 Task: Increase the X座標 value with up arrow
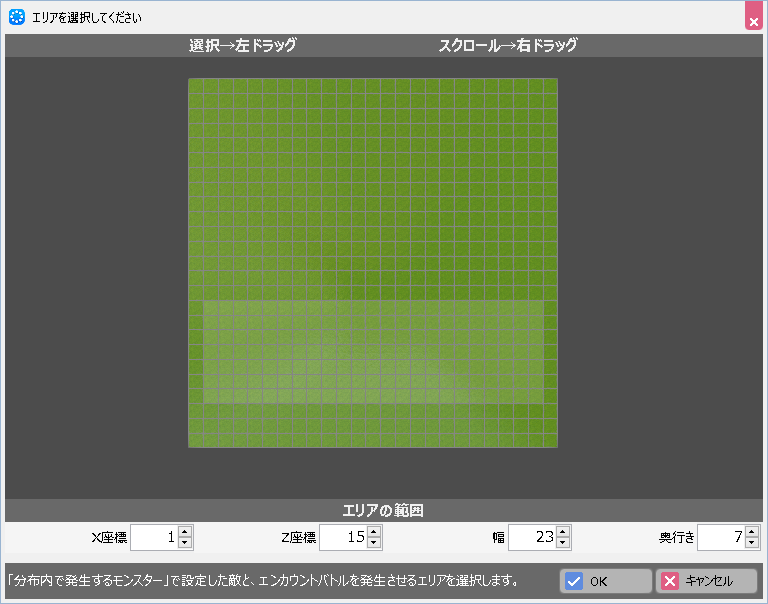[185, 532]
